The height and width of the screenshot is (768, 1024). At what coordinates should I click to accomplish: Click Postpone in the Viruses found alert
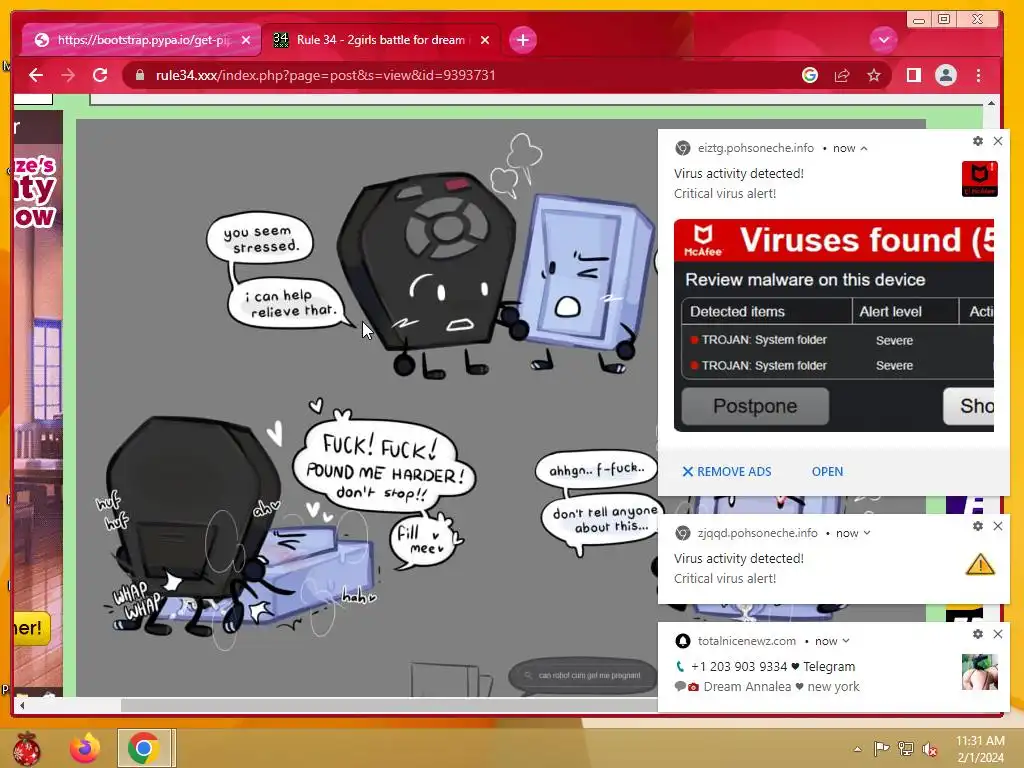(x=755, y=406)
